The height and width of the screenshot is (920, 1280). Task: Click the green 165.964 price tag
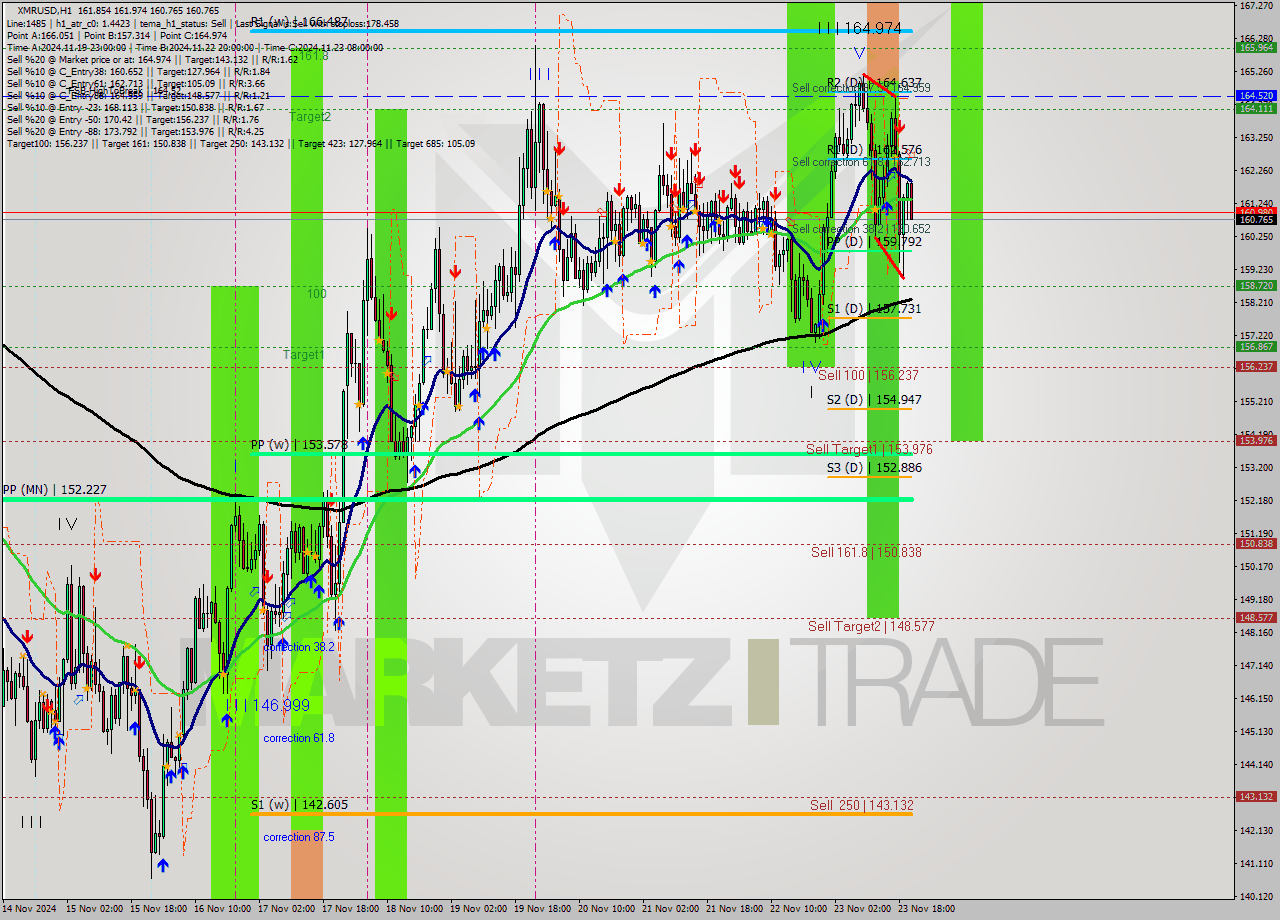[1256, 47]
